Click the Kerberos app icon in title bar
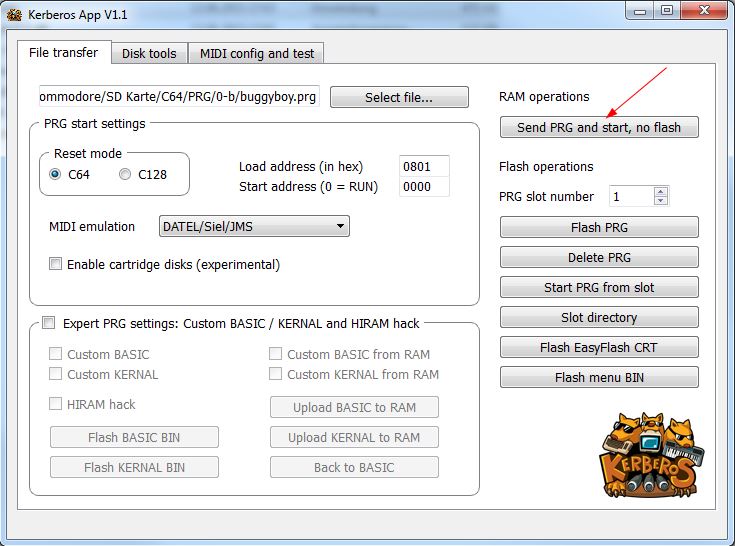This screenshot has height=546, width=735. tap(13, 12)
